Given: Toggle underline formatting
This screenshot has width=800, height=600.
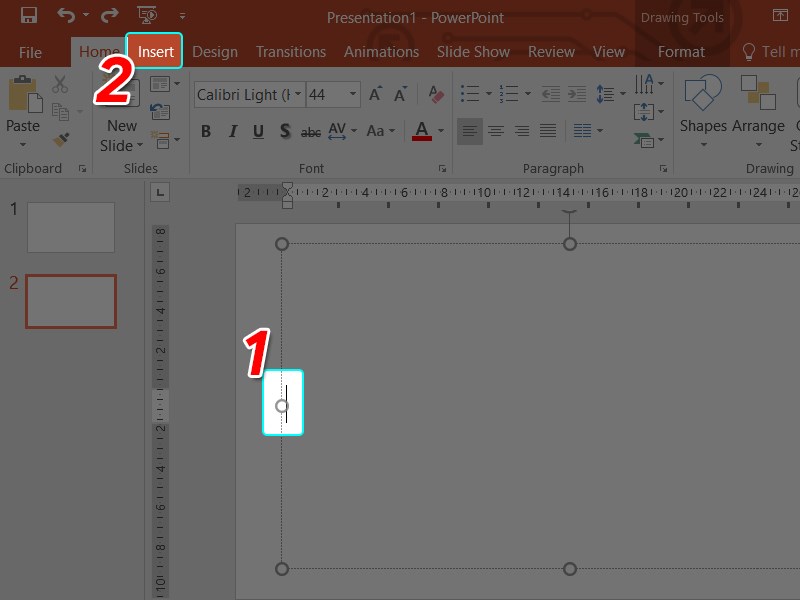Looking at the screenshot, I should point(258,131).
